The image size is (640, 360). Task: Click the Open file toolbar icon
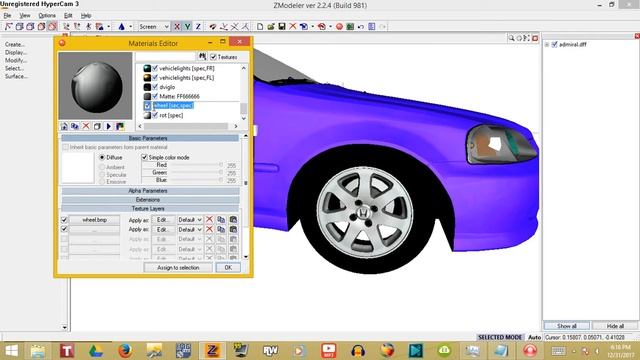tap(271, 27)
